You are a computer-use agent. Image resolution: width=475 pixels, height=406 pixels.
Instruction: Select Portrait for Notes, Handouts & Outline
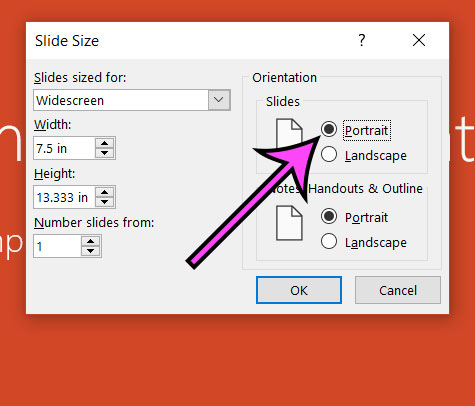[329, 216]
